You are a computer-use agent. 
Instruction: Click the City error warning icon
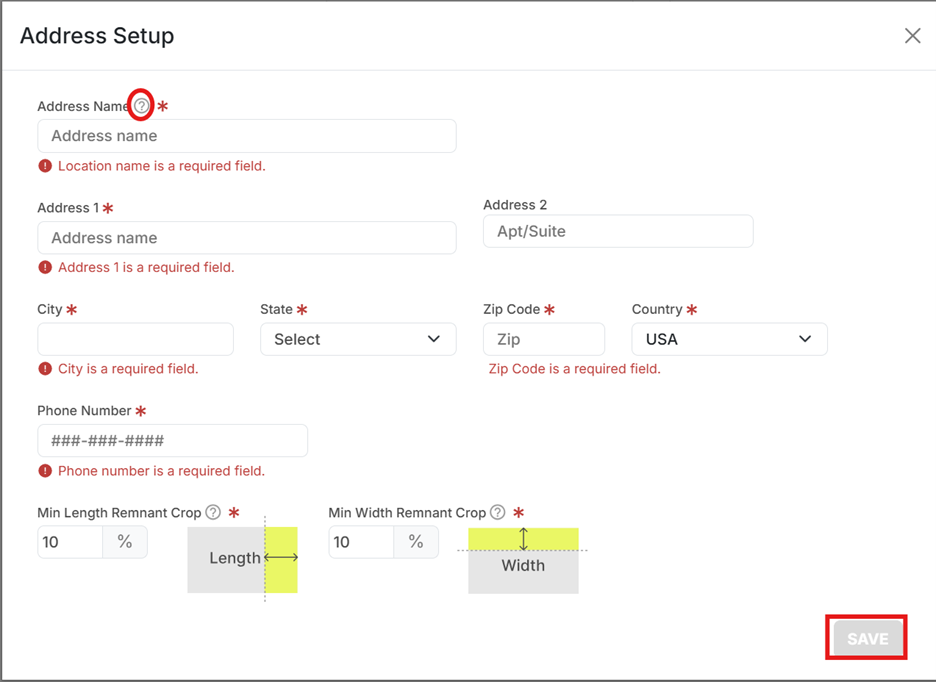[45, 369]
